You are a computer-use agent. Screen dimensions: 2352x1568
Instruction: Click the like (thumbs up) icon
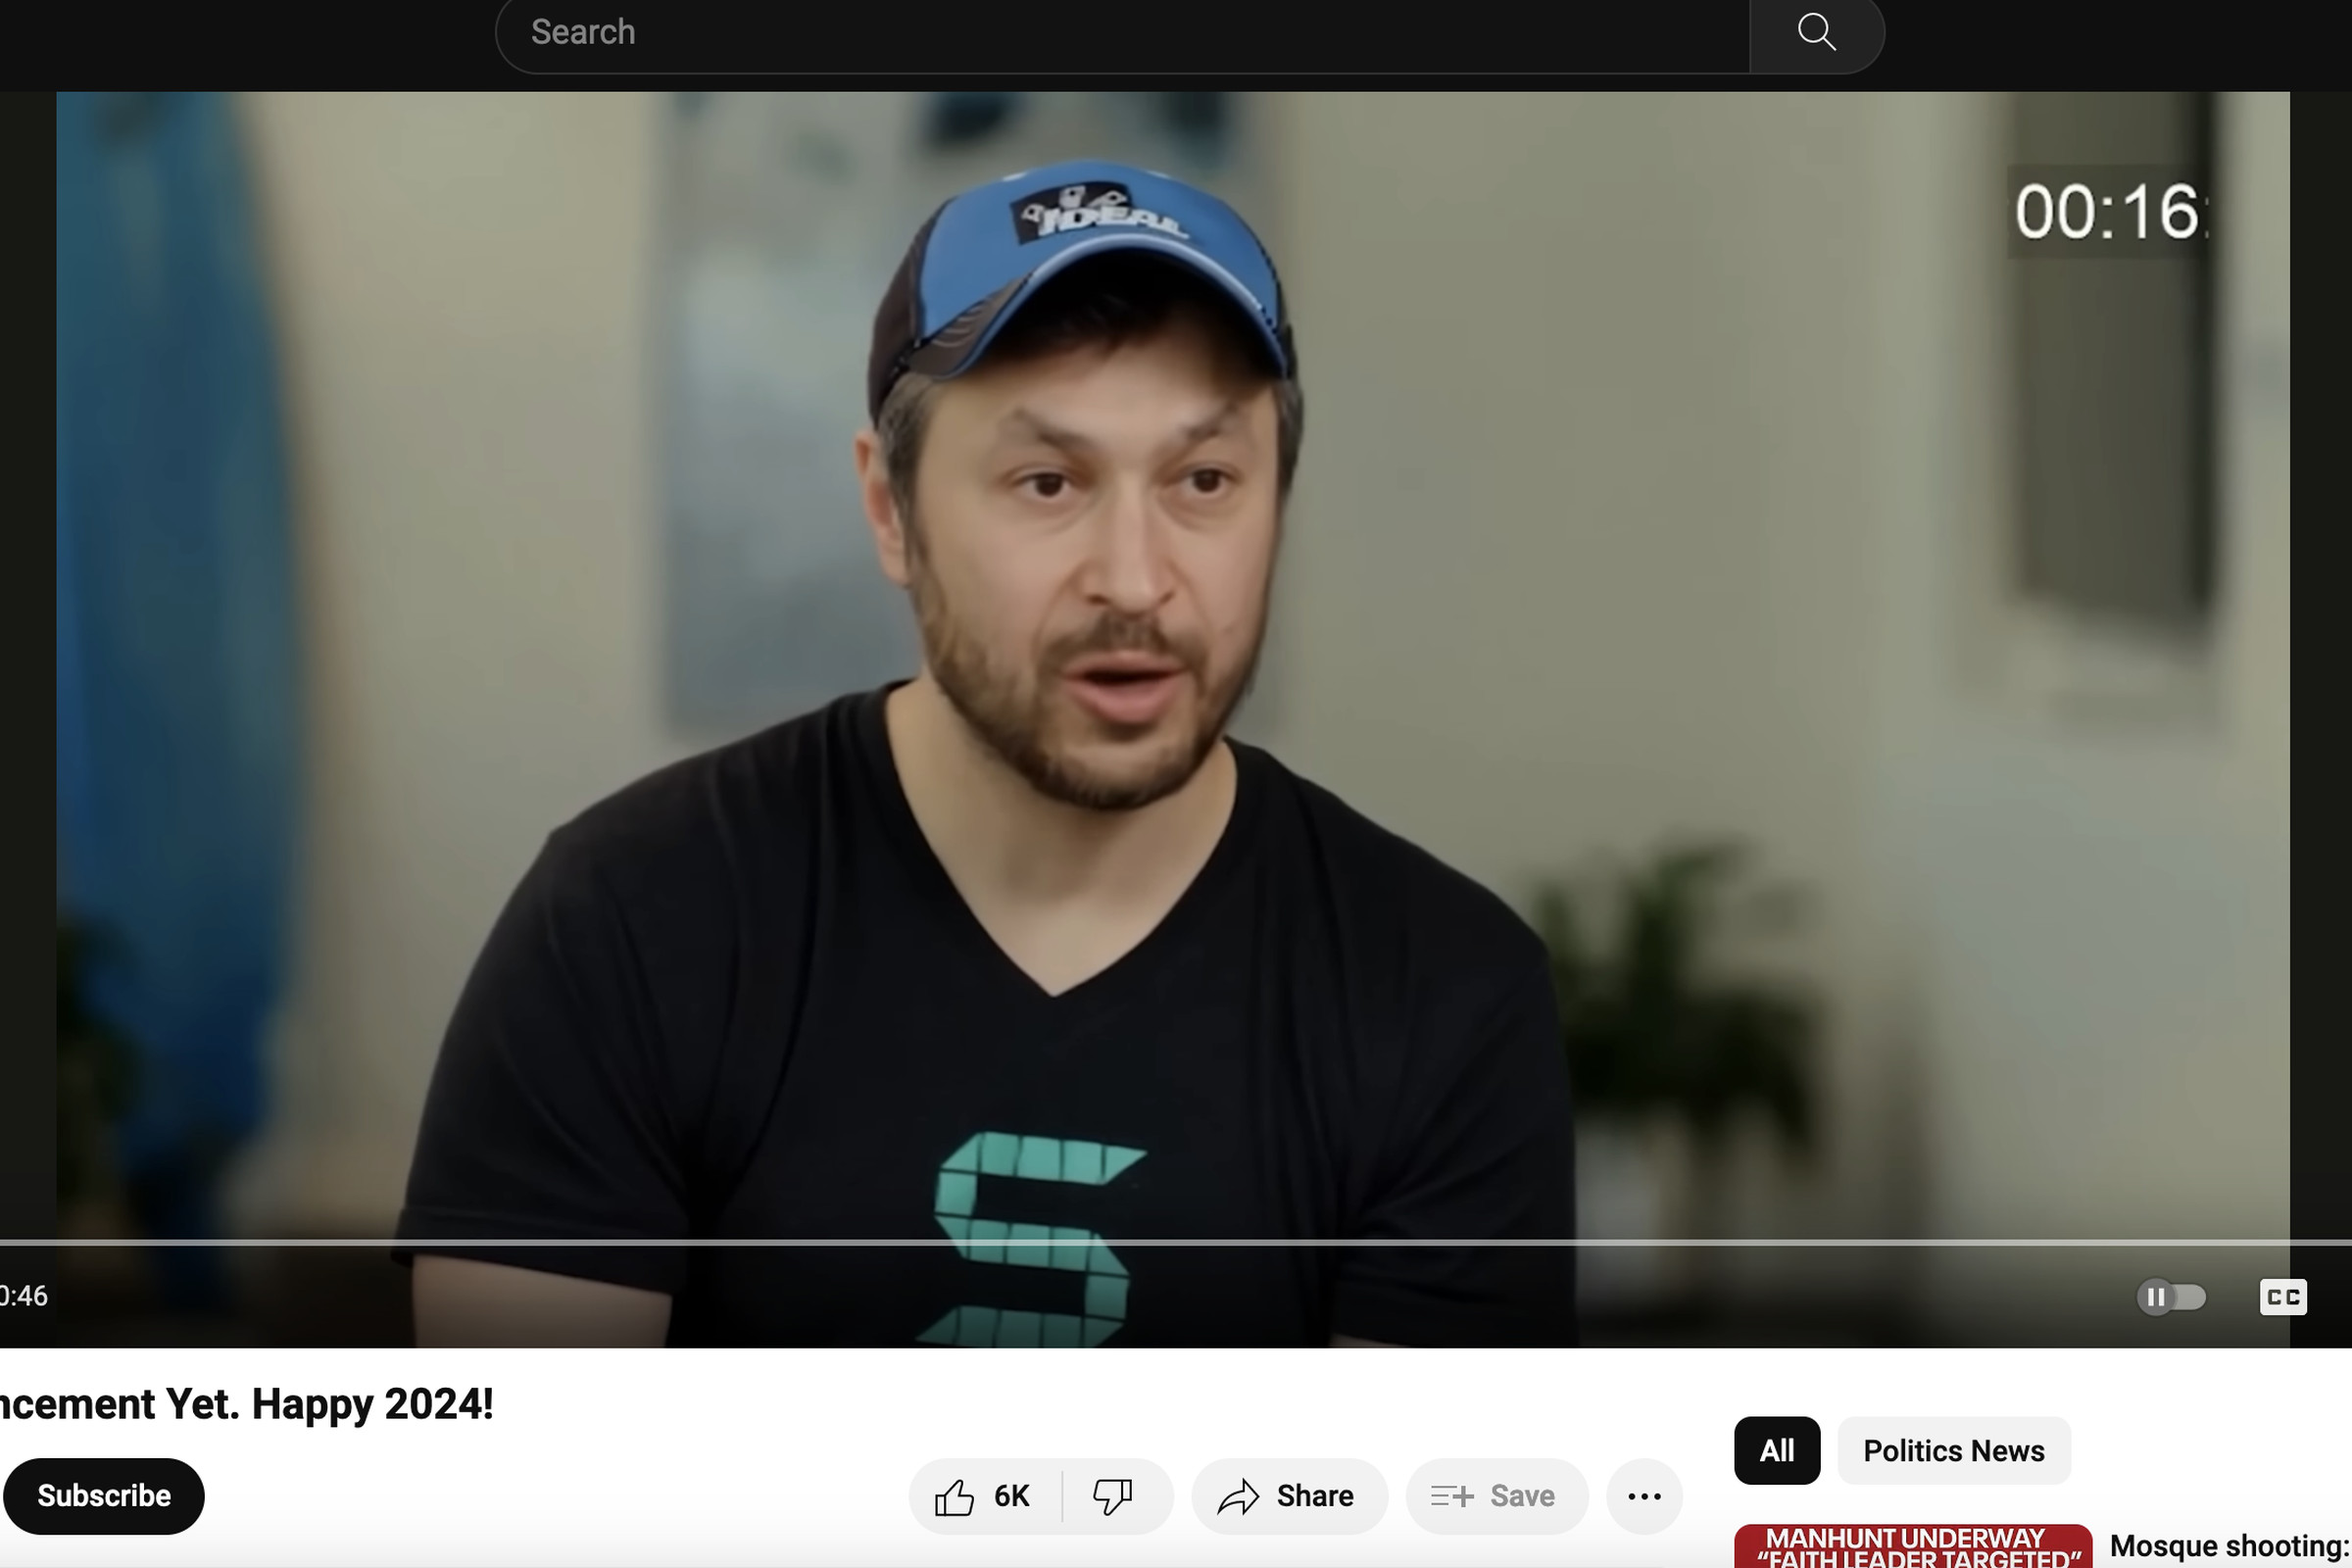click(x=954, y=1496)
